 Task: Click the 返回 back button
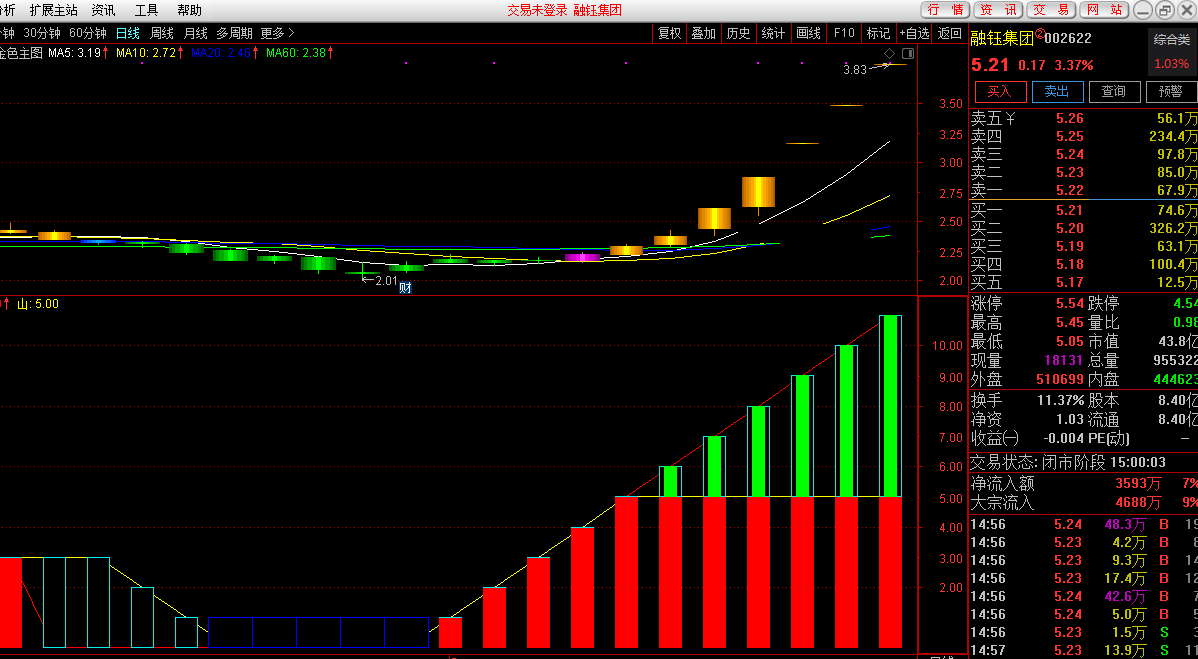pyautogui.click(x=950, y=33)
